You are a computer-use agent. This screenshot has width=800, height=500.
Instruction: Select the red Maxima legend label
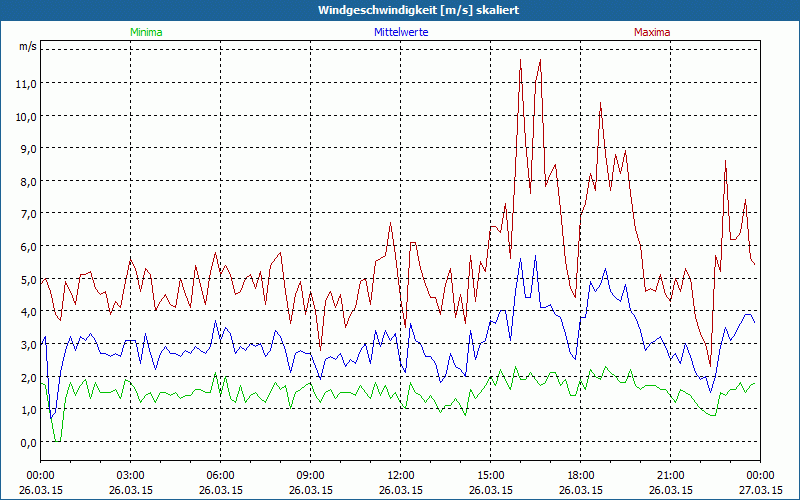tap(652, 32)
